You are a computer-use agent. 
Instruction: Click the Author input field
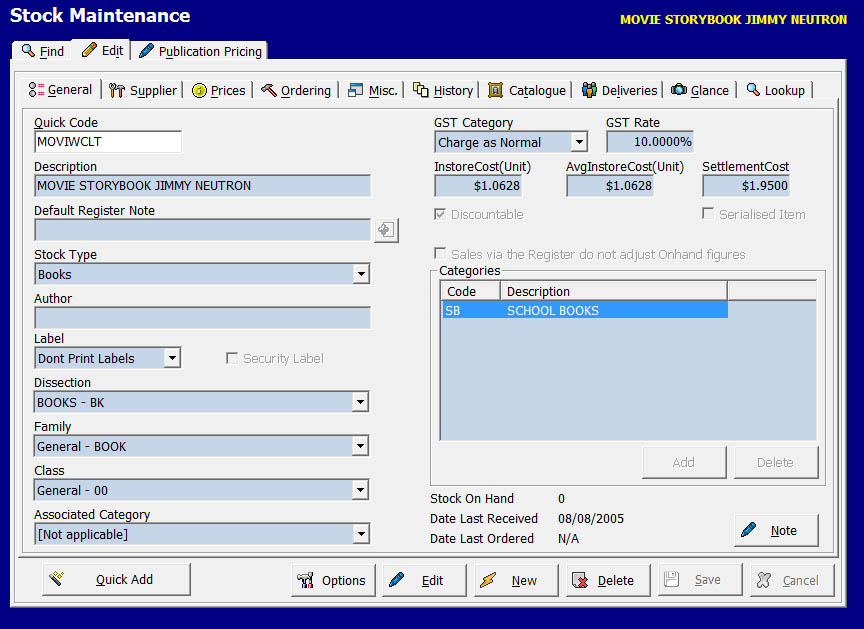click(x=202, y=318)
